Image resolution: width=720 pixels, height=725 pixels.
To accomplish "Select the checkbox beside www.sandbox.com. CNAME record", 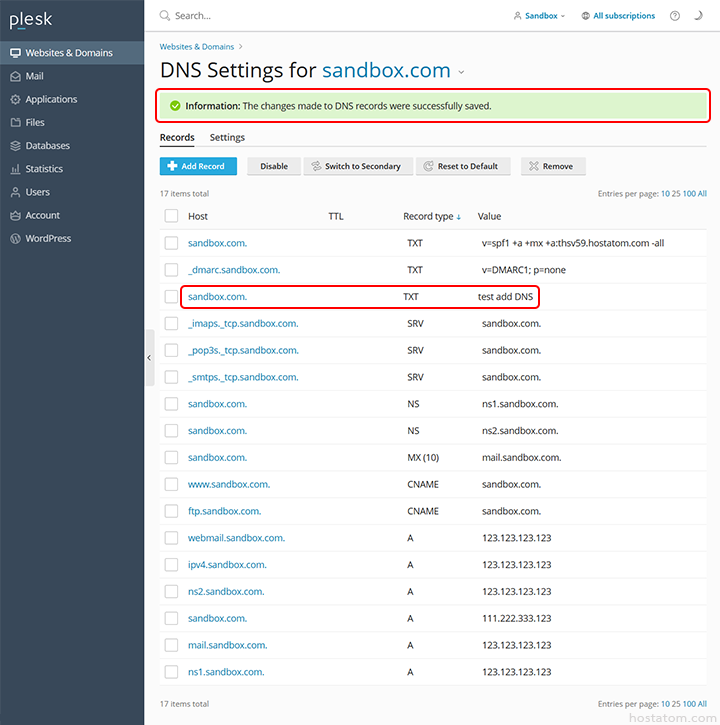I will tap(171, 484).
